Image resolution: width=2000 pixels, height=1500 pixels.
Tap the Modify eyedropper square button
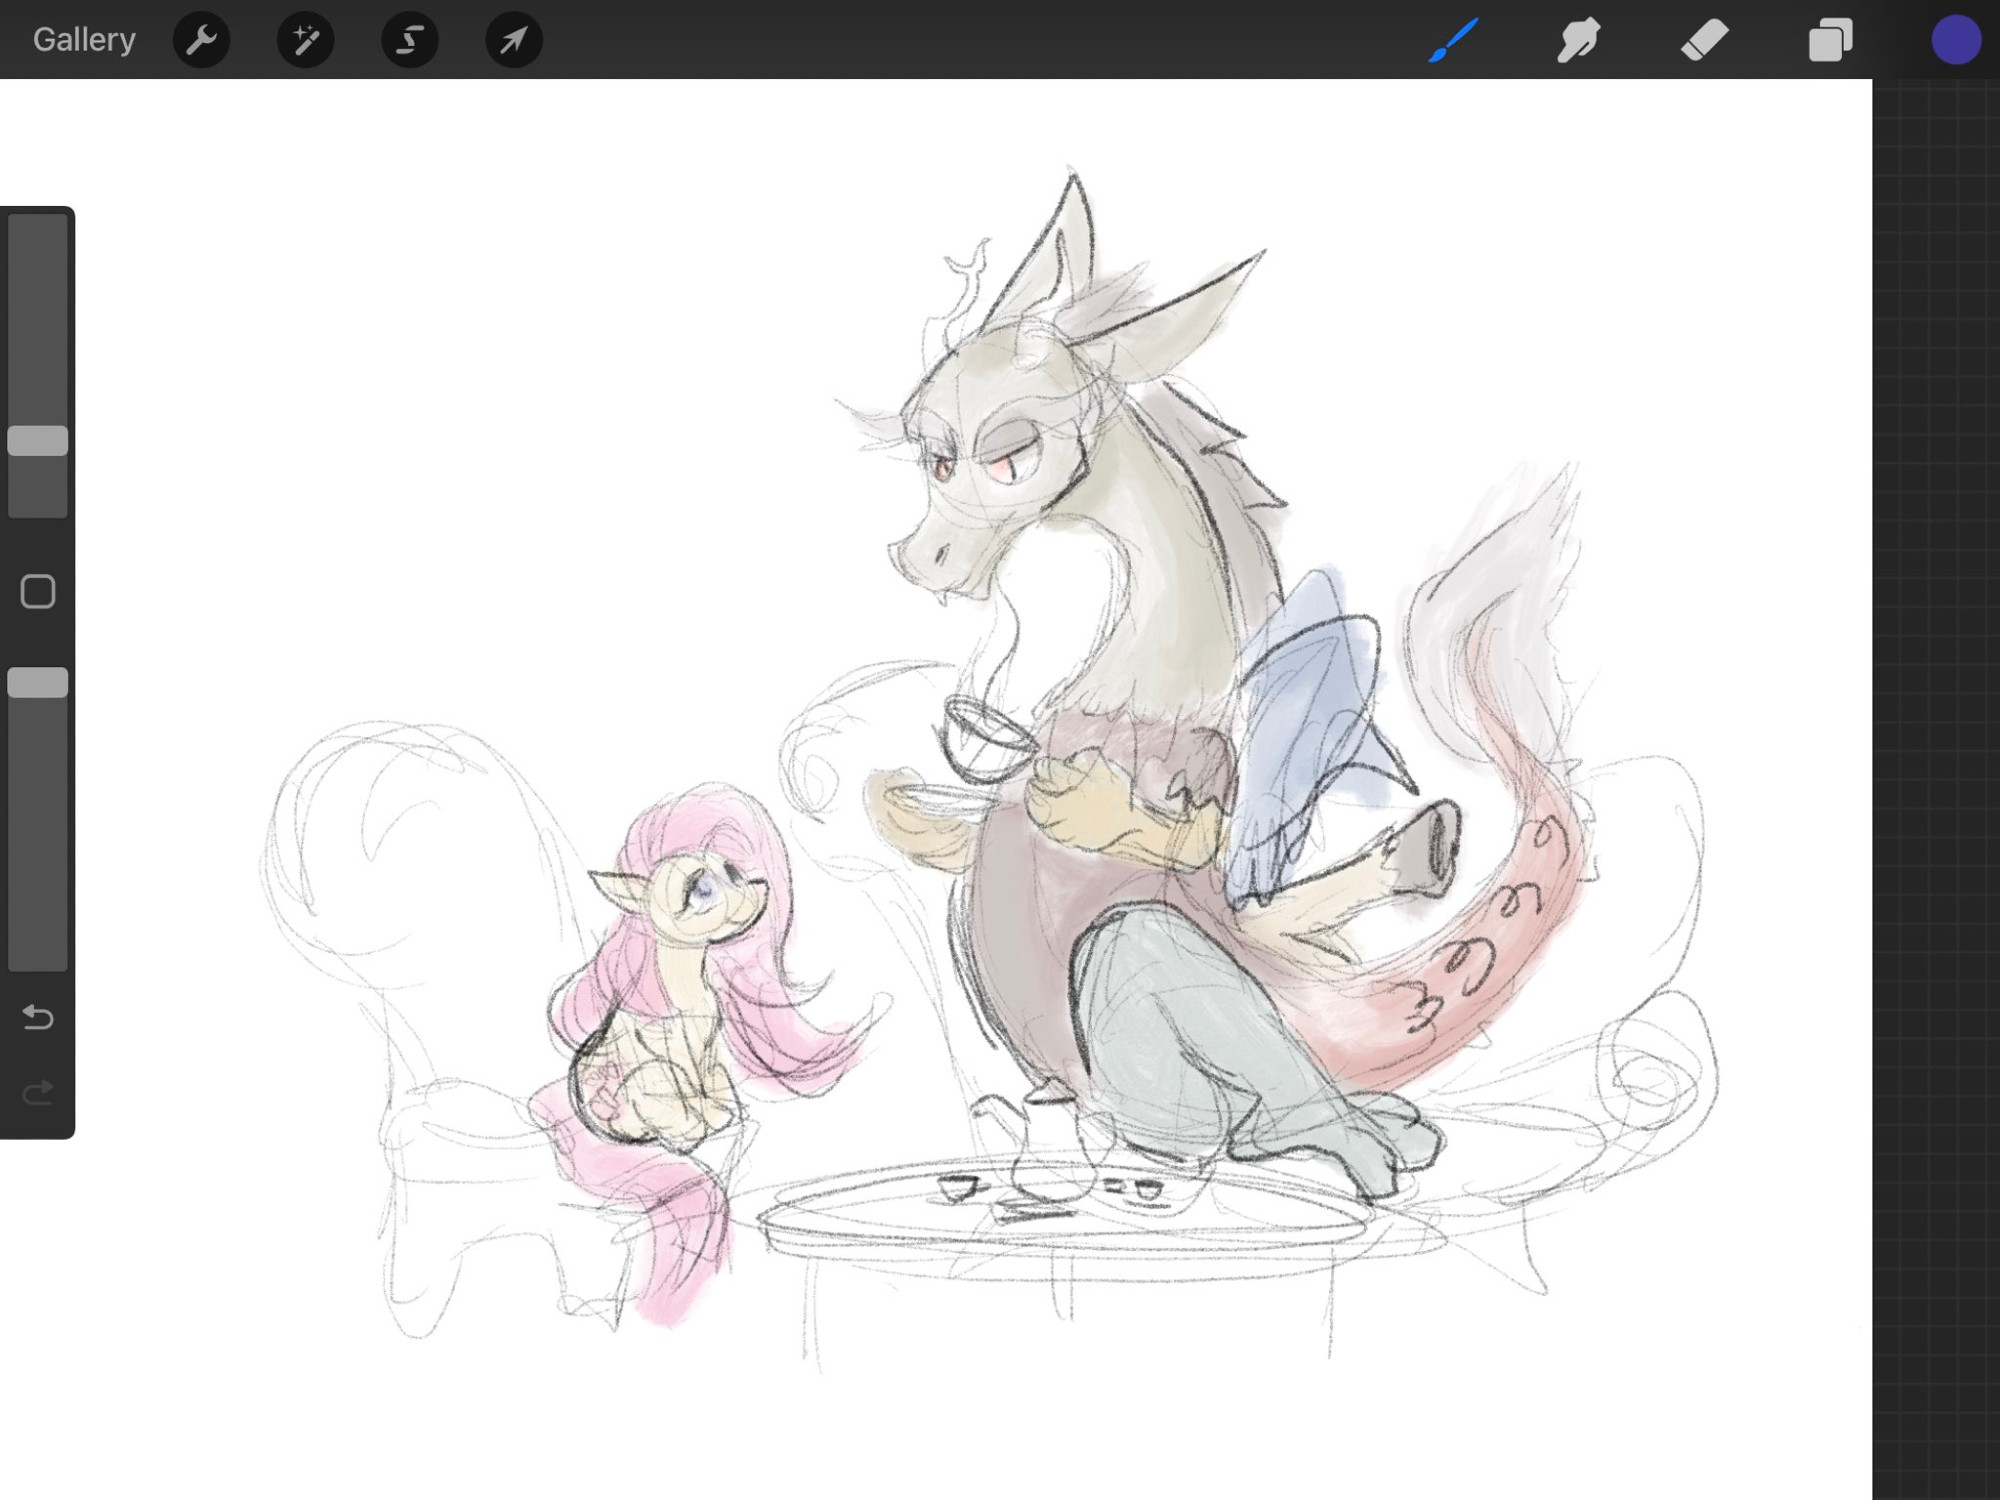(x=38, y=592)
